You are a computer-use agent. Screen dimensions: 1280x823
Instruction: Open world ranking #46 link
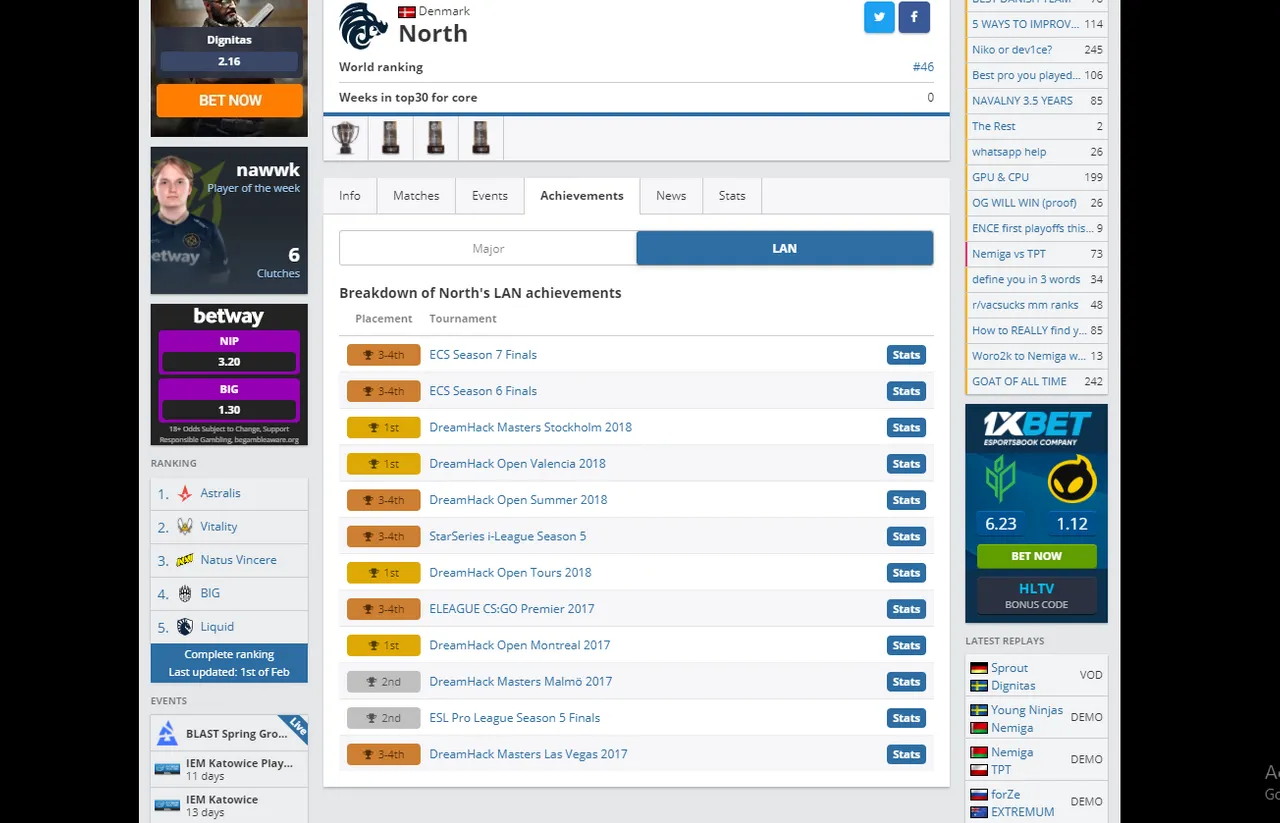tap(923, 67)
